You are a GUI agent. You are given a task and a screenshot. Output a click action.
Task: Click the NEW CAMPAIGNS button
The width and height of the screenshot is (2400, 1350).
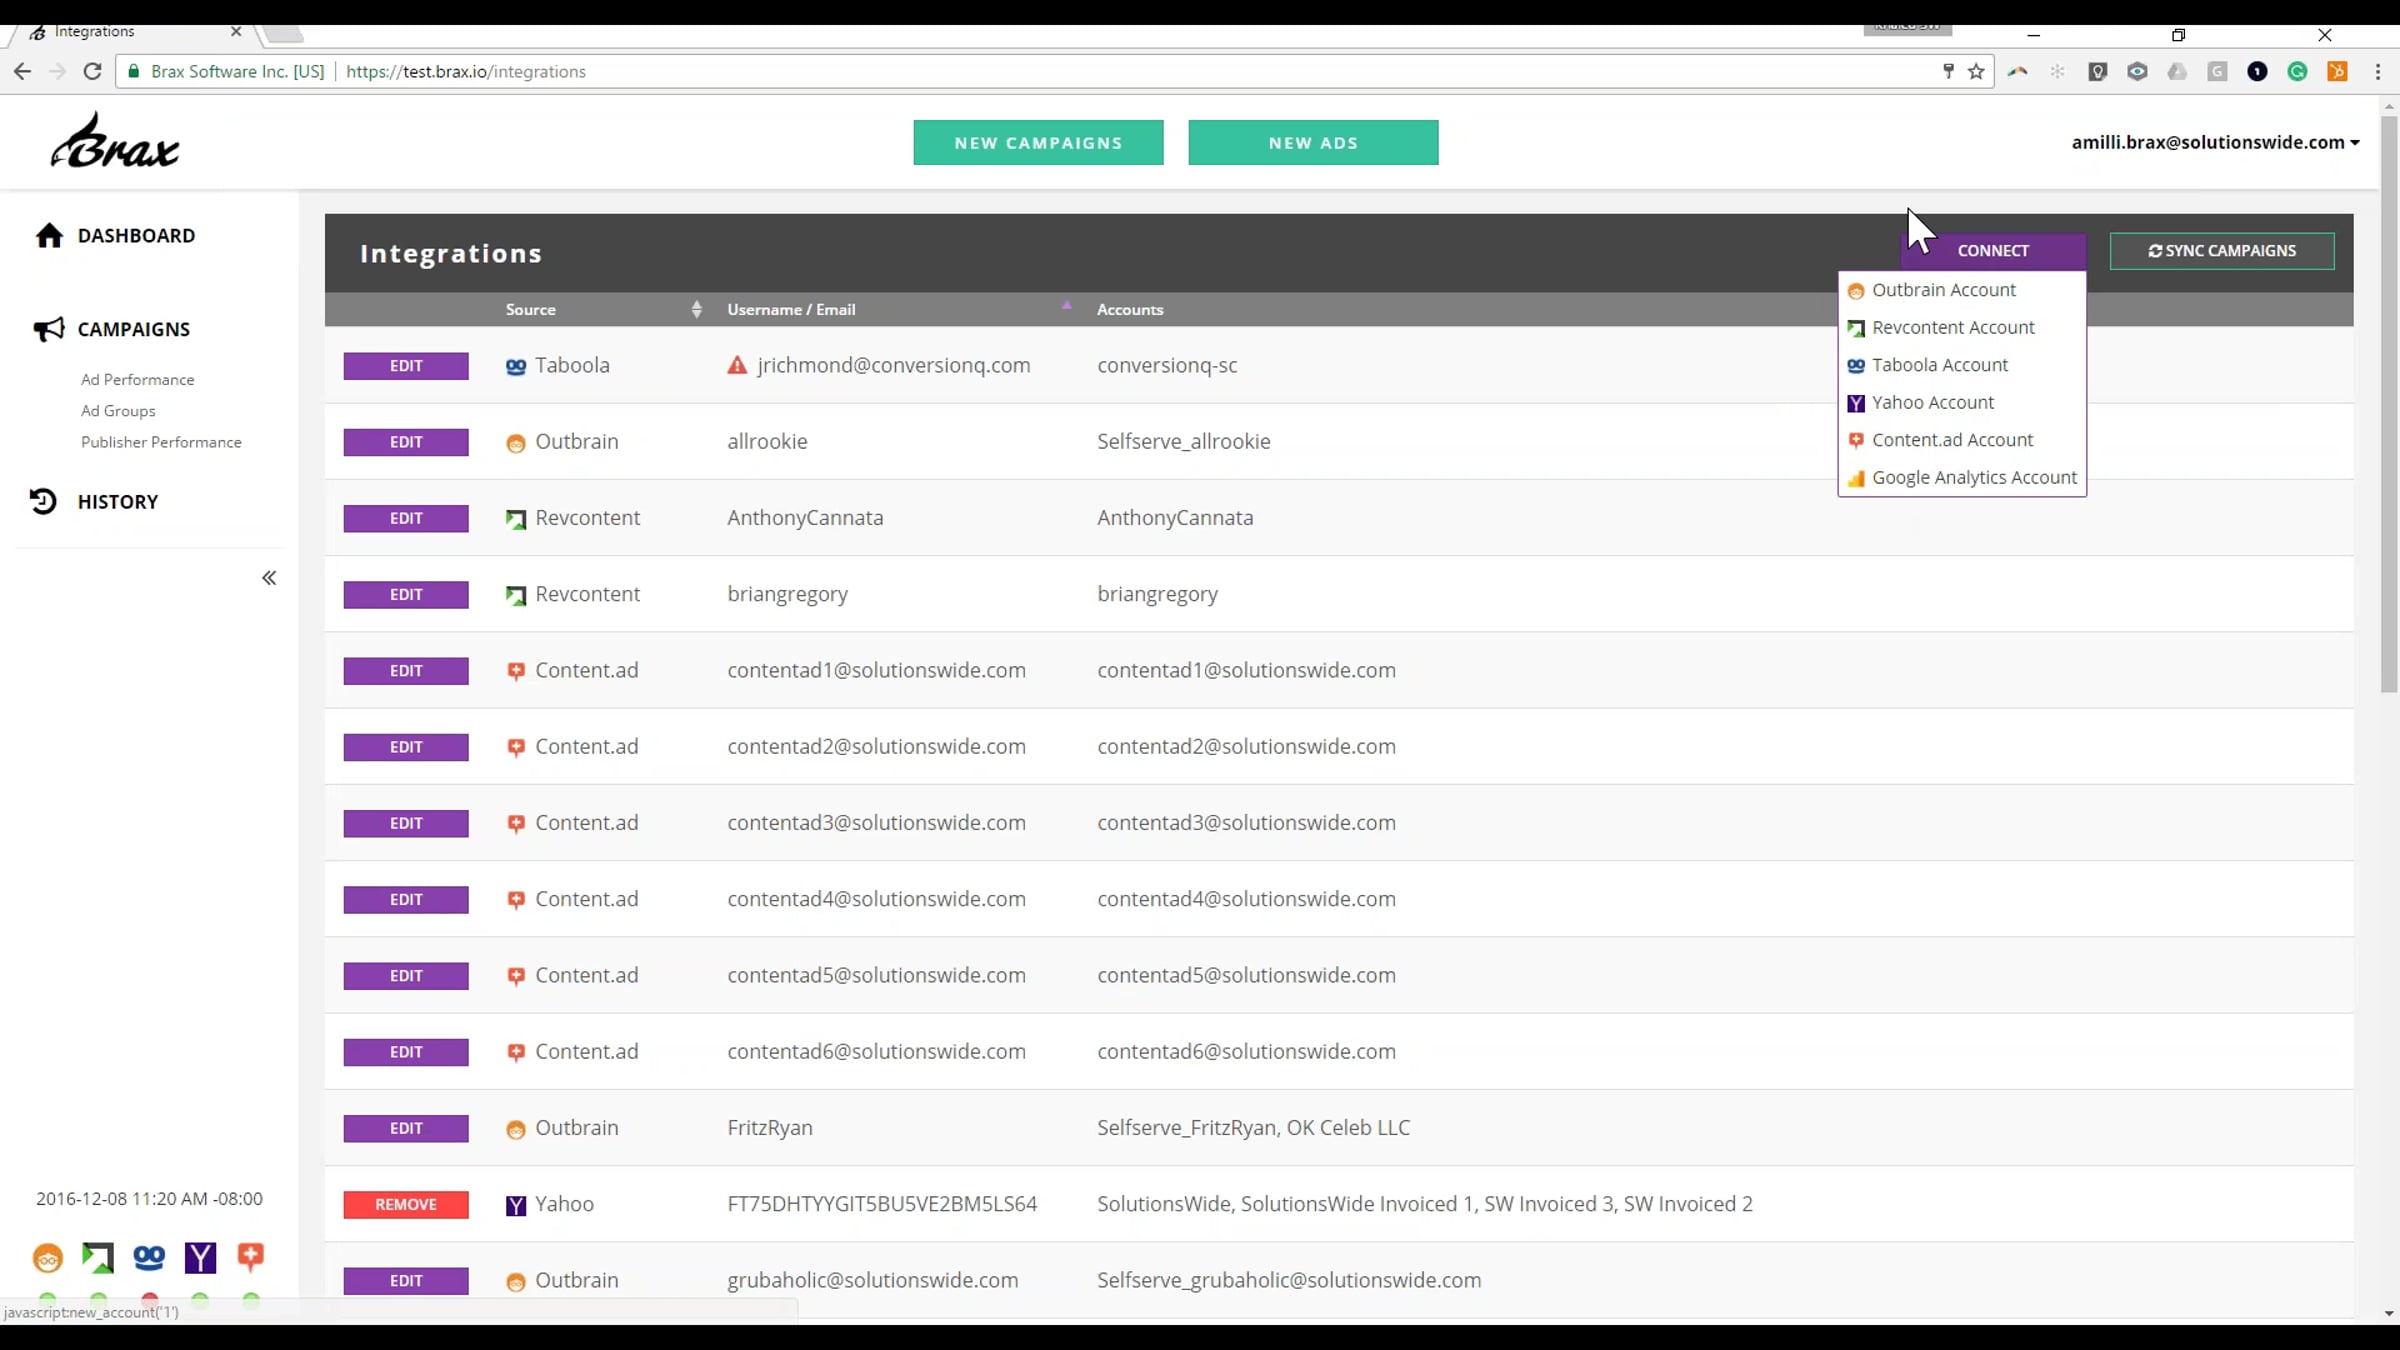(x=1038, y=142)
